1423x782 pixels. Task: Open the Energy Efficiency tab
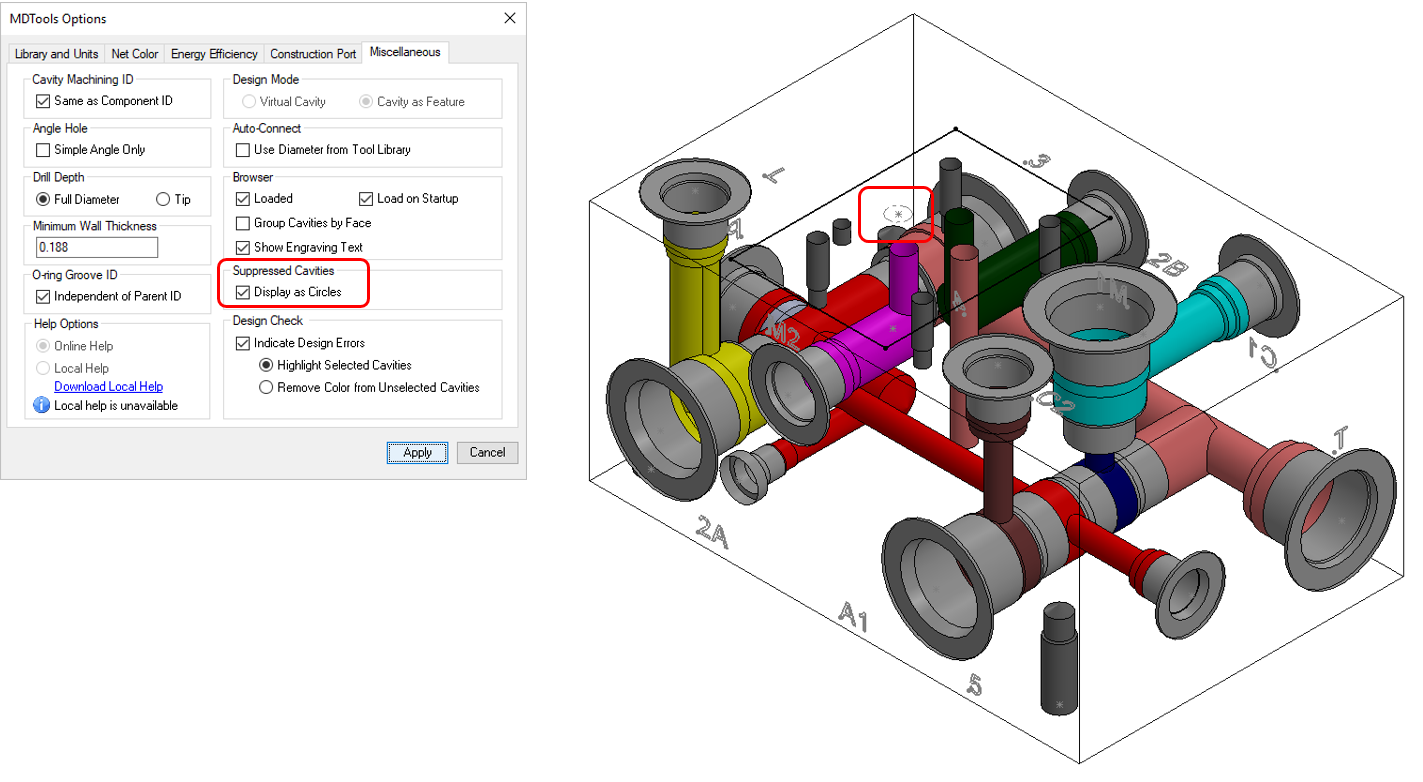click(214, 54)
